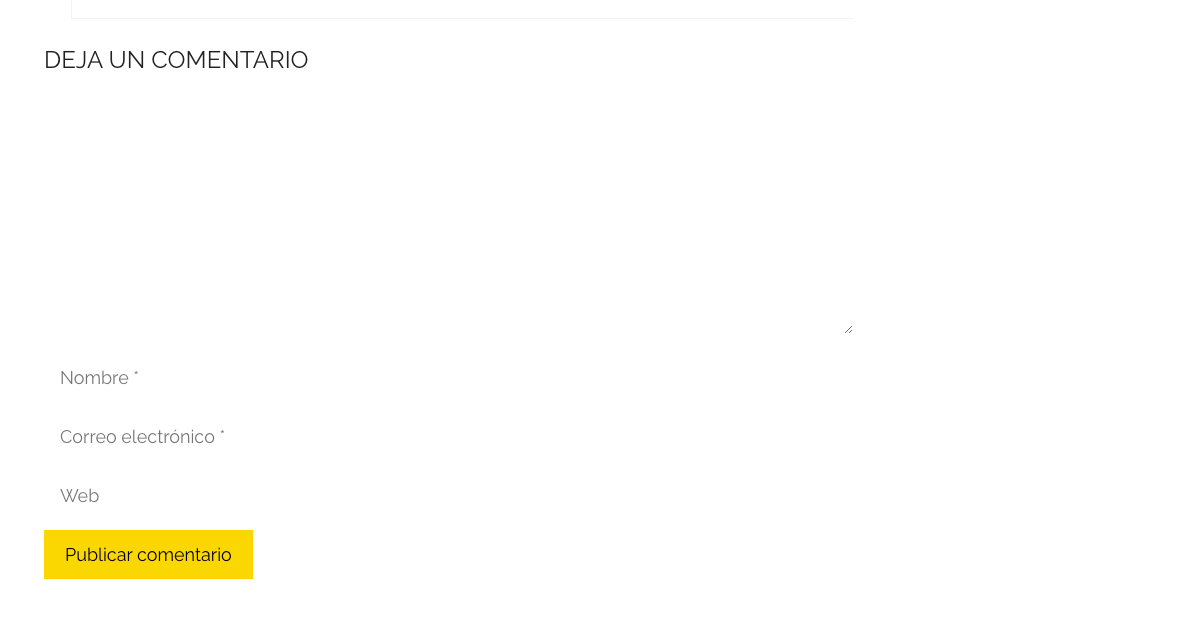Activate the email address input
The width and height of the screenshot is (1197, 638).
(449, 437)
